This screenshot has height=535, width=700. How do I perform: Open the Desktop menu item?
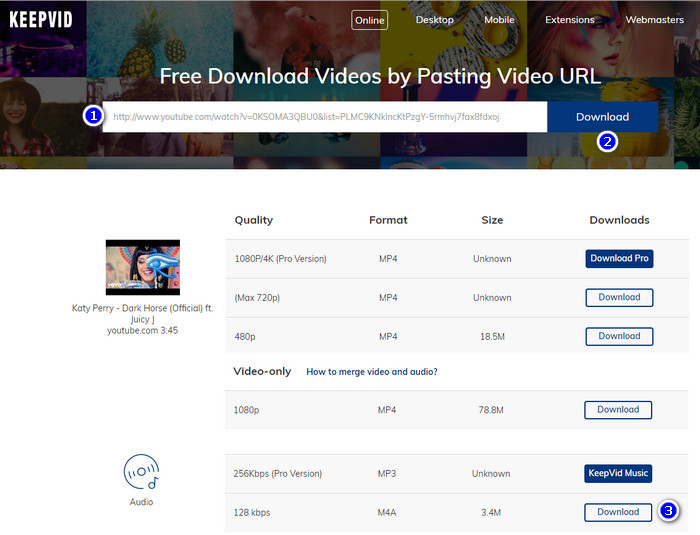coord(434,20)
